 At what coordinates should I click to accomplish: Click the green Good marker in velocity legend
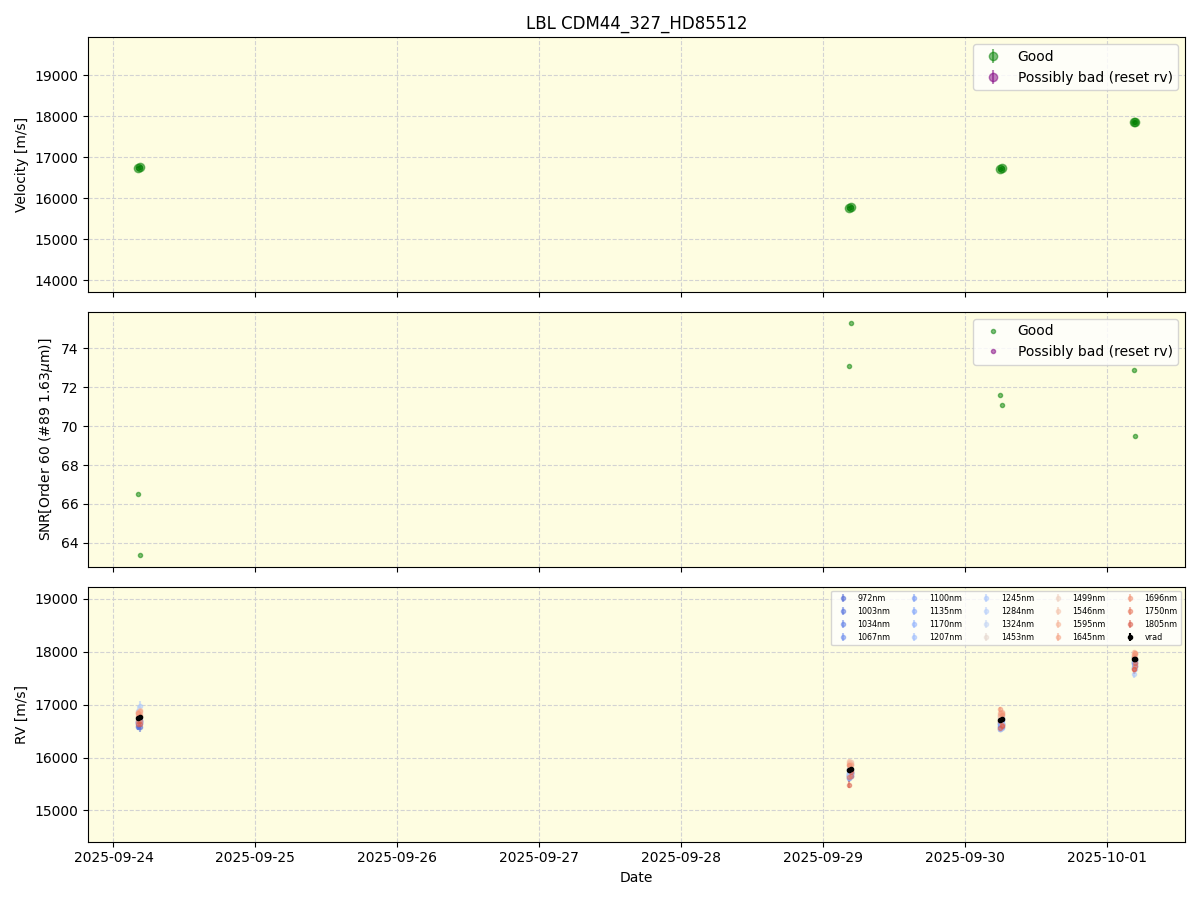pos(993,57)
